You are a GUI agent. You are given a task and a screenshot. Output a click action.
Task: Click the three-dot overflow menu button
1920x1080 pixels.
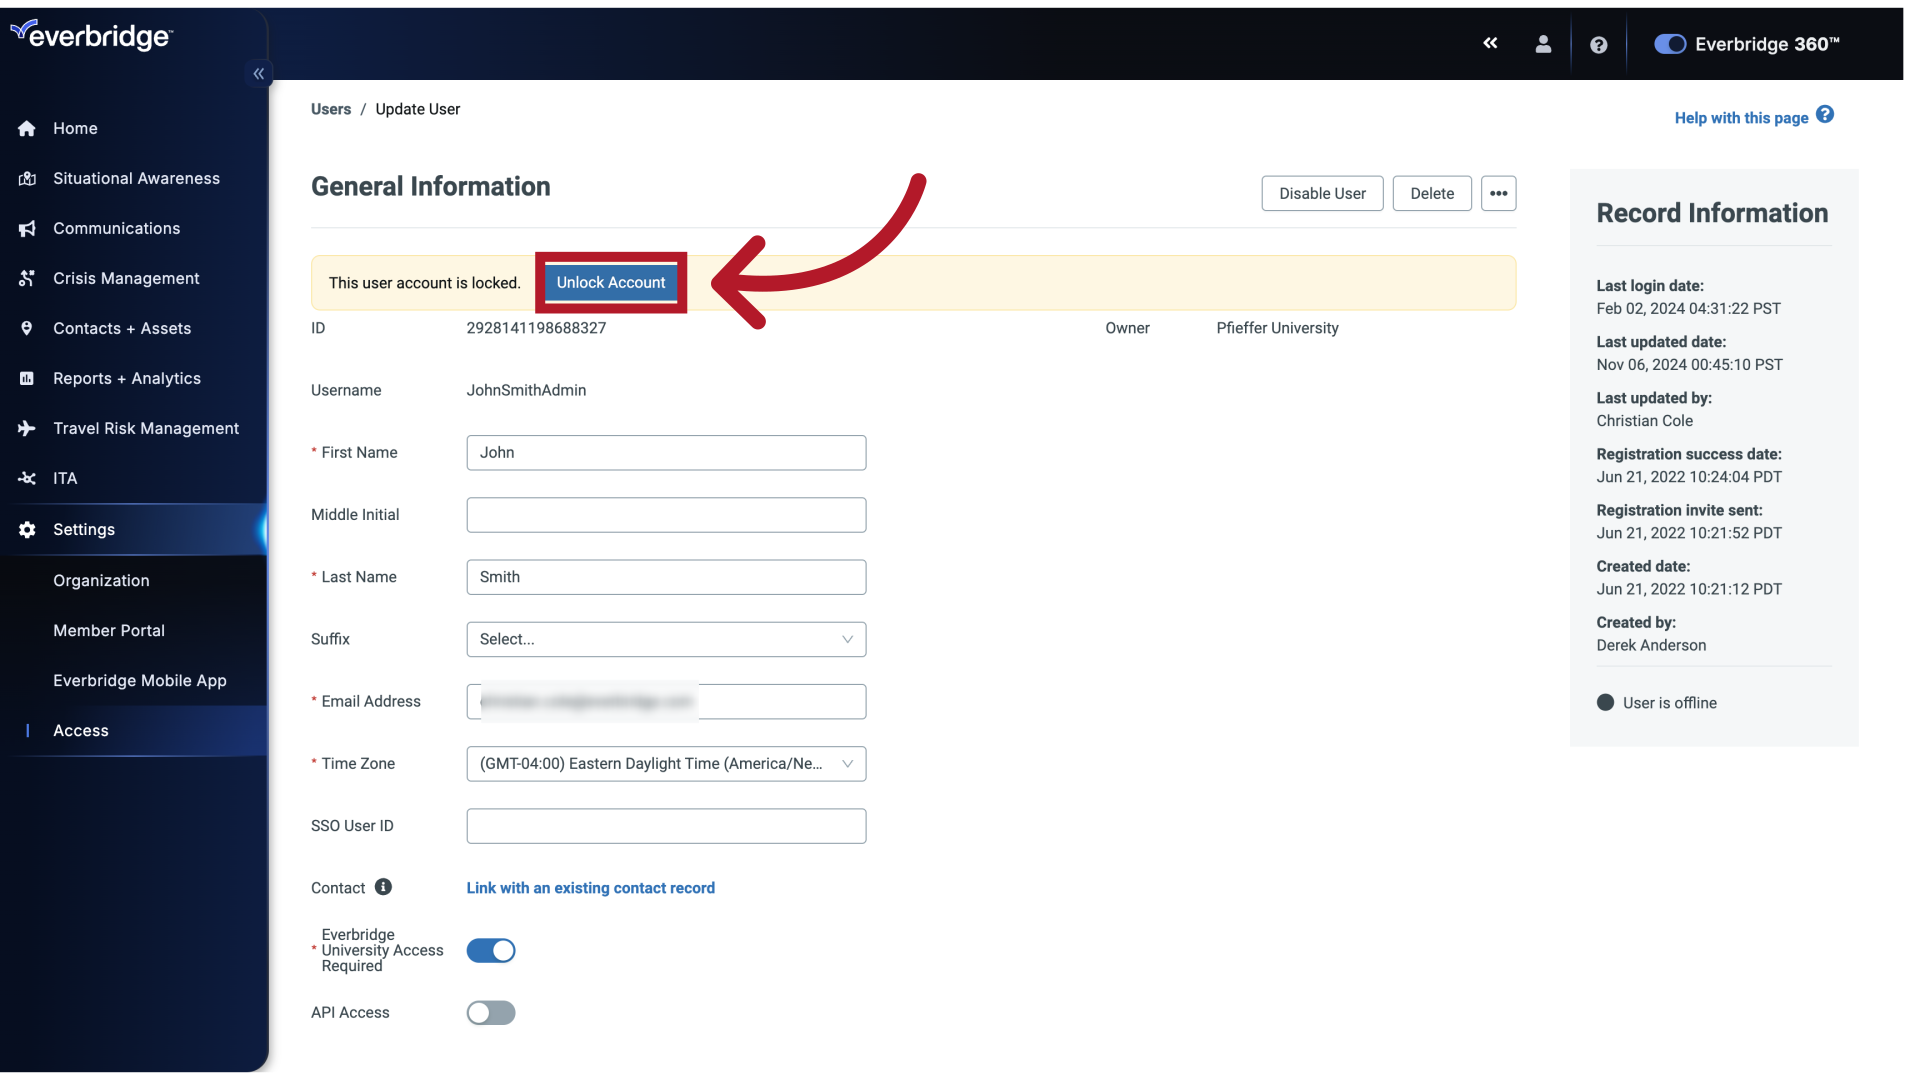click(x=1498, y=193)
